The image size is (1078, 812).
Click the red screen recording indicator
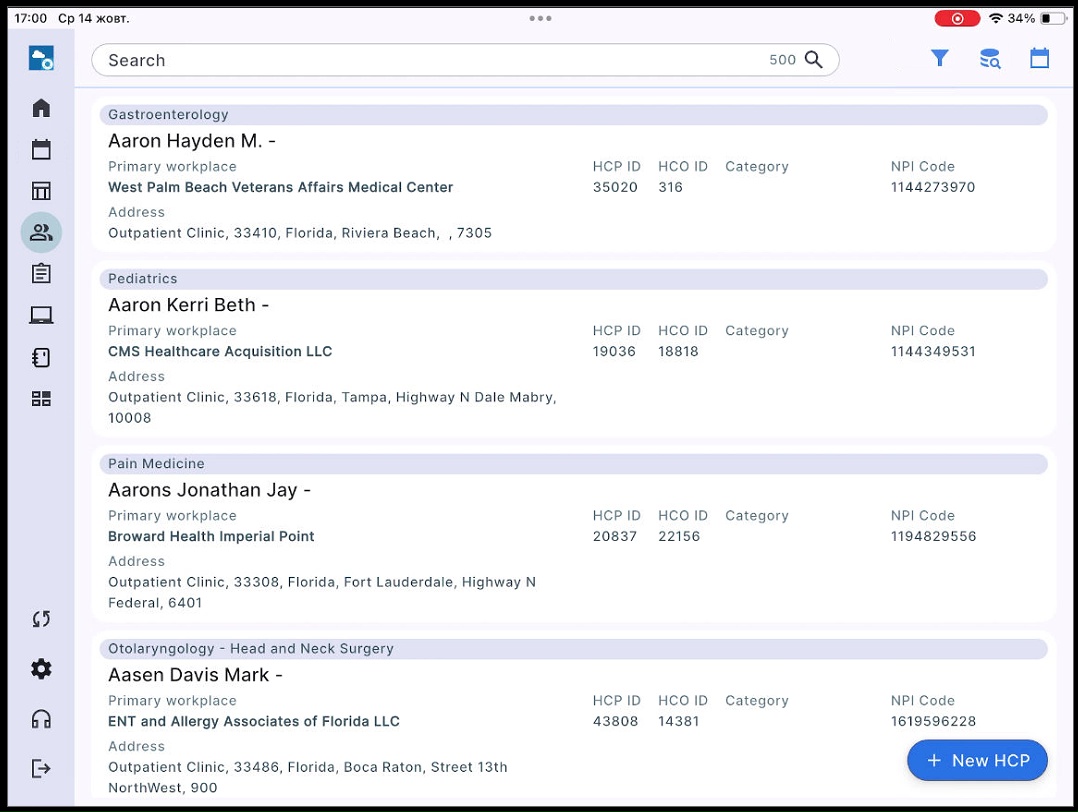click(957, 19)
